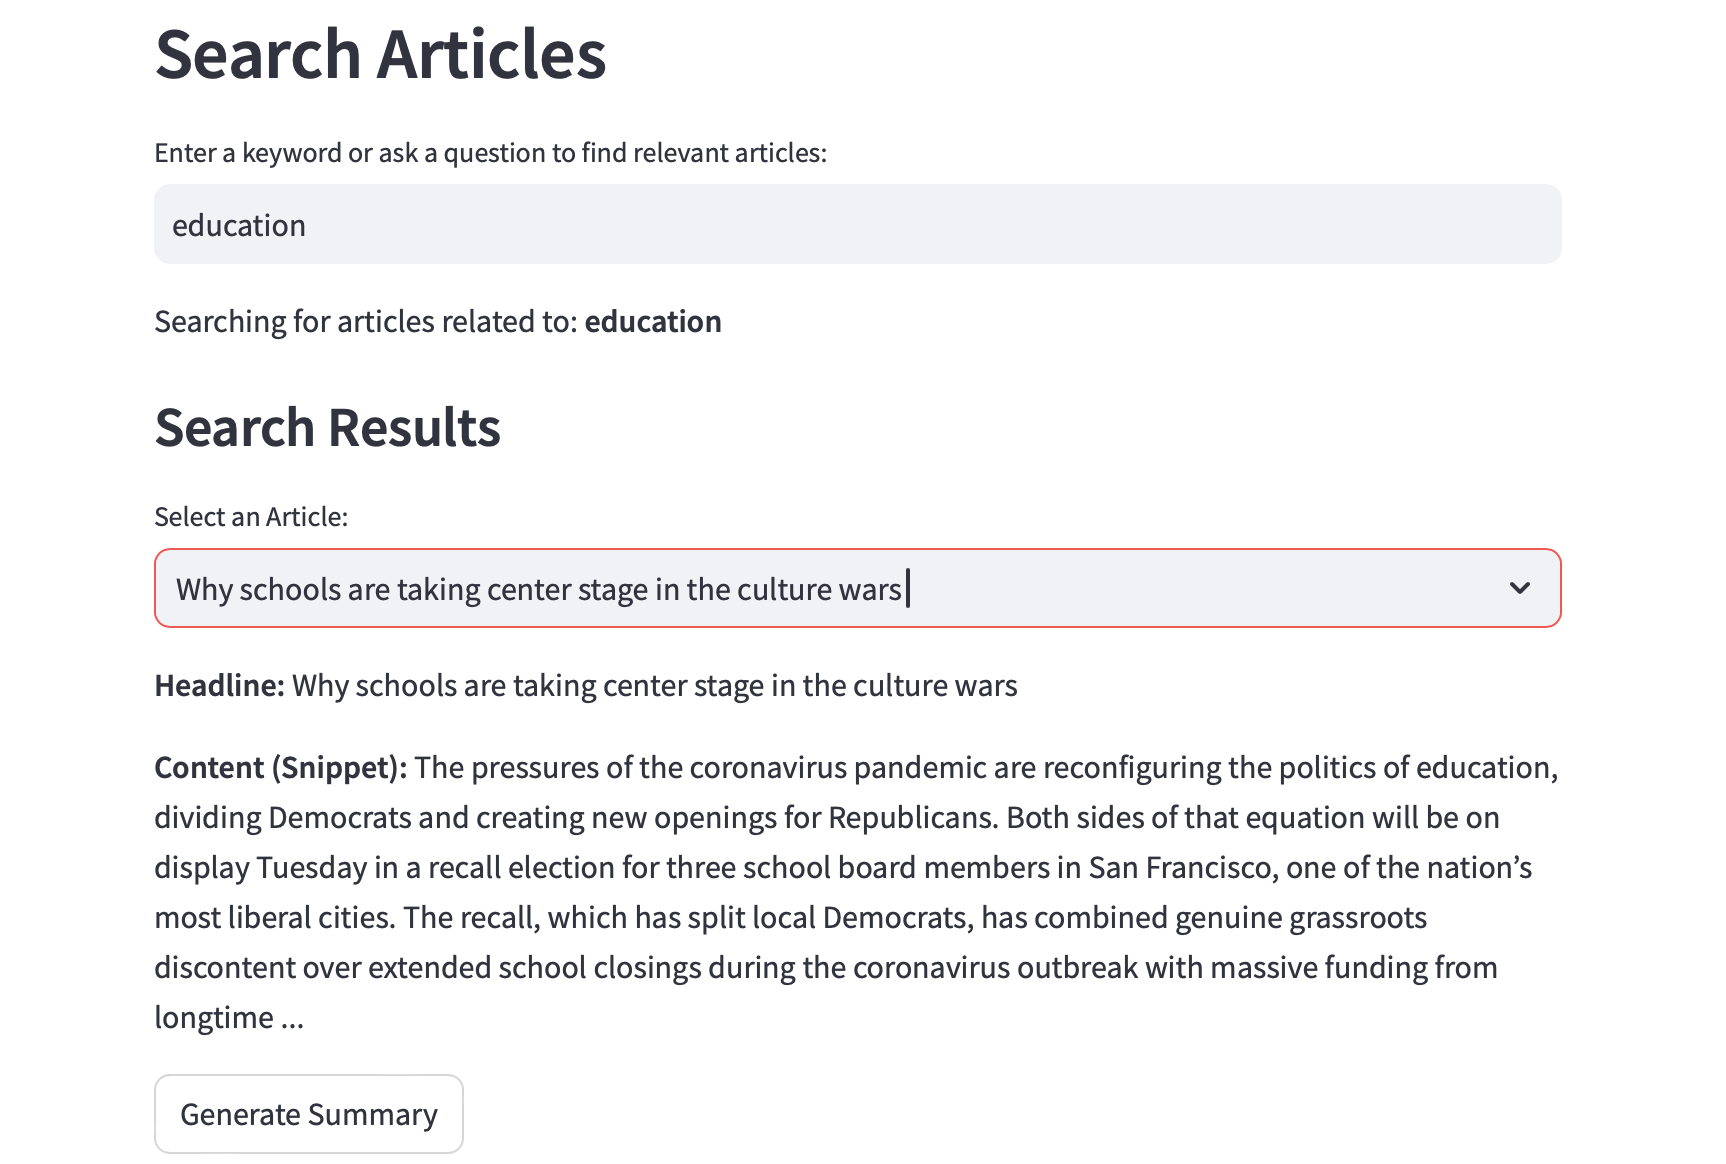Click the 'Select an Article:' label

pos(251,517)
